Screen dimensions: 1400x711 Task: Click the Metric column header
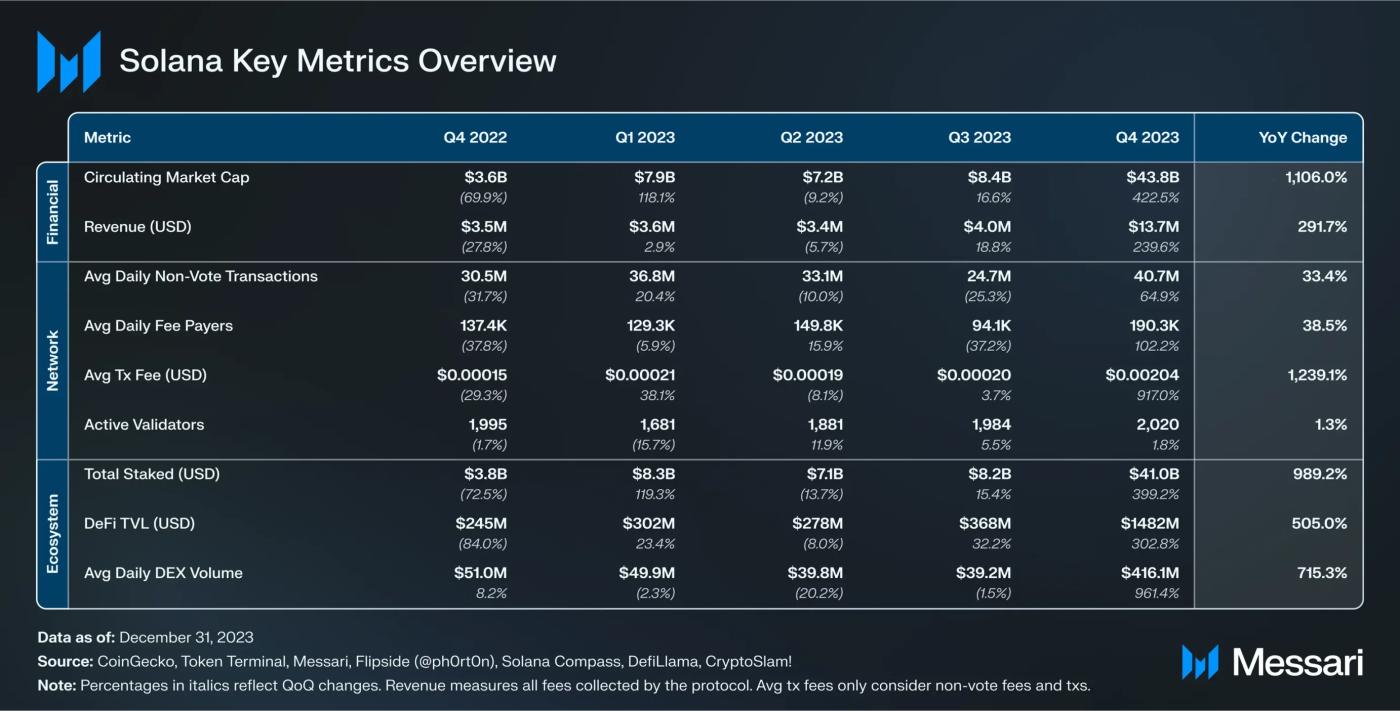coord(107,138)
